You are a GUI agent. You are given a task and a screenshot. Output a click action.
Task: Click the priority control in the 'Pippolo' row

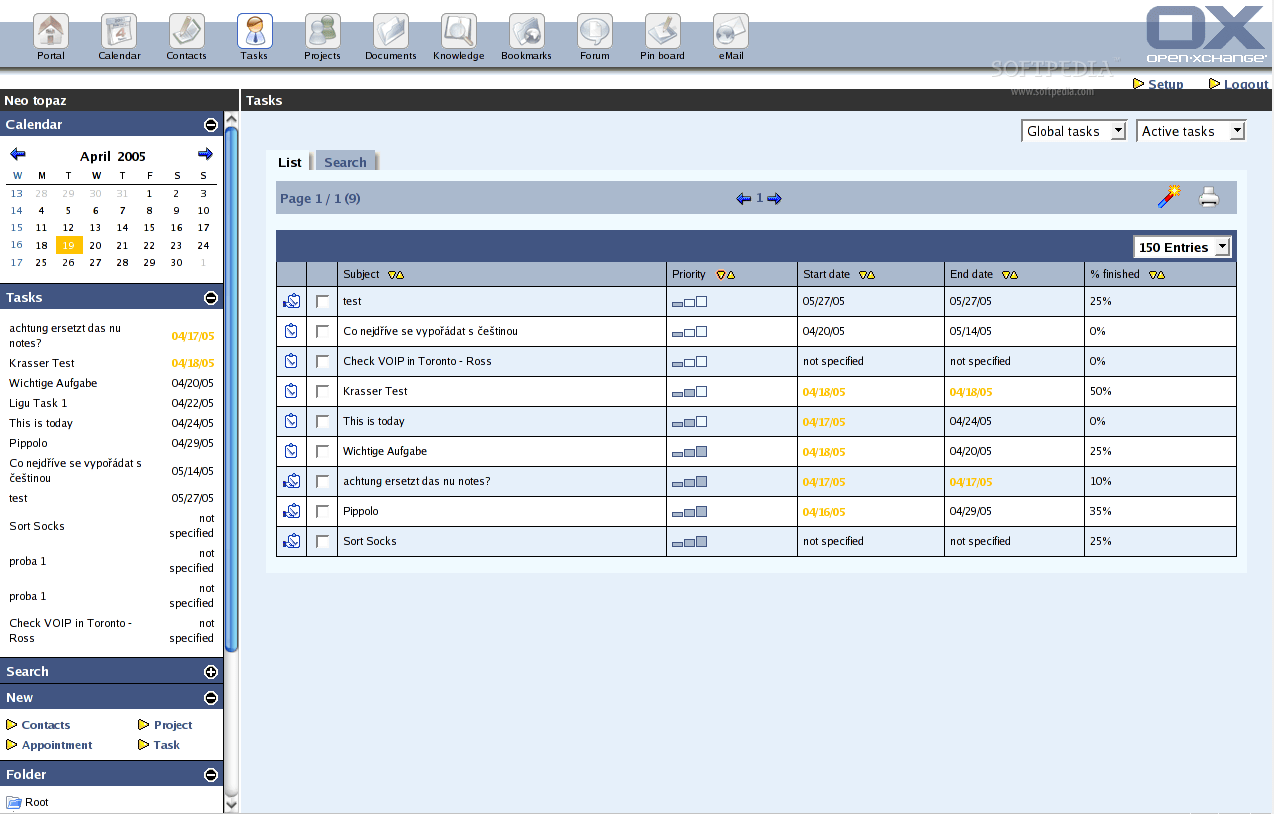point(690,511)
